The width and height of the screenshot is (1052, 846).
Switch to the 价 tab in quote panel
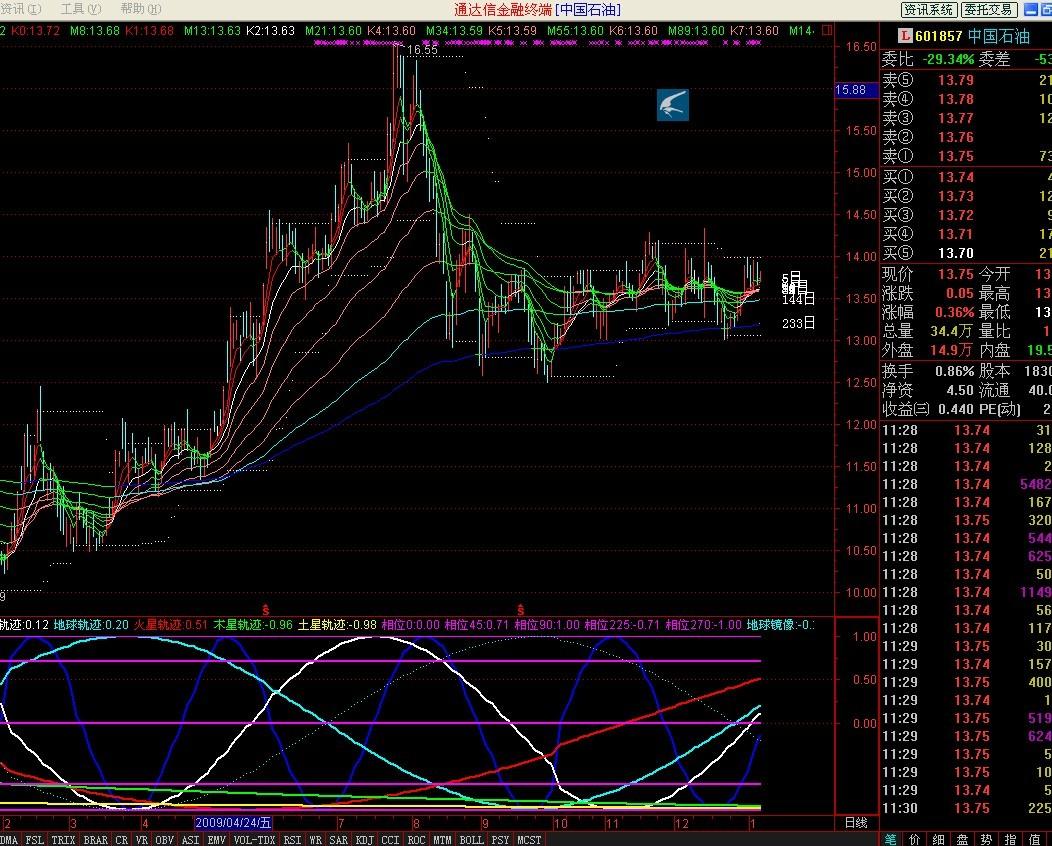tap(915, 839)
